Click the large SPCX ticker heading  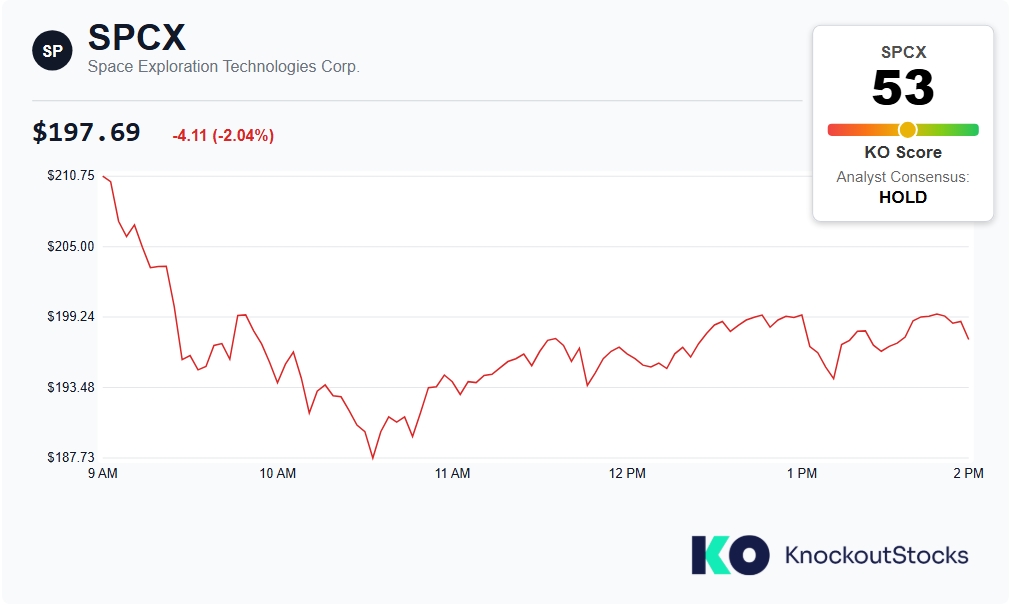click(x=136, y=37)
